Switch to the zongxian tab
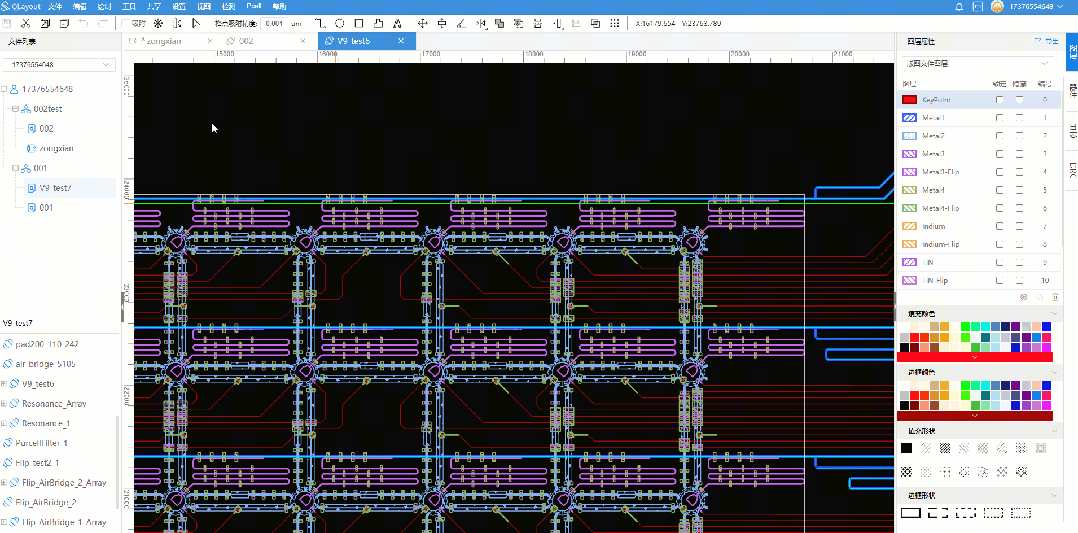 [x=166, y=41]
